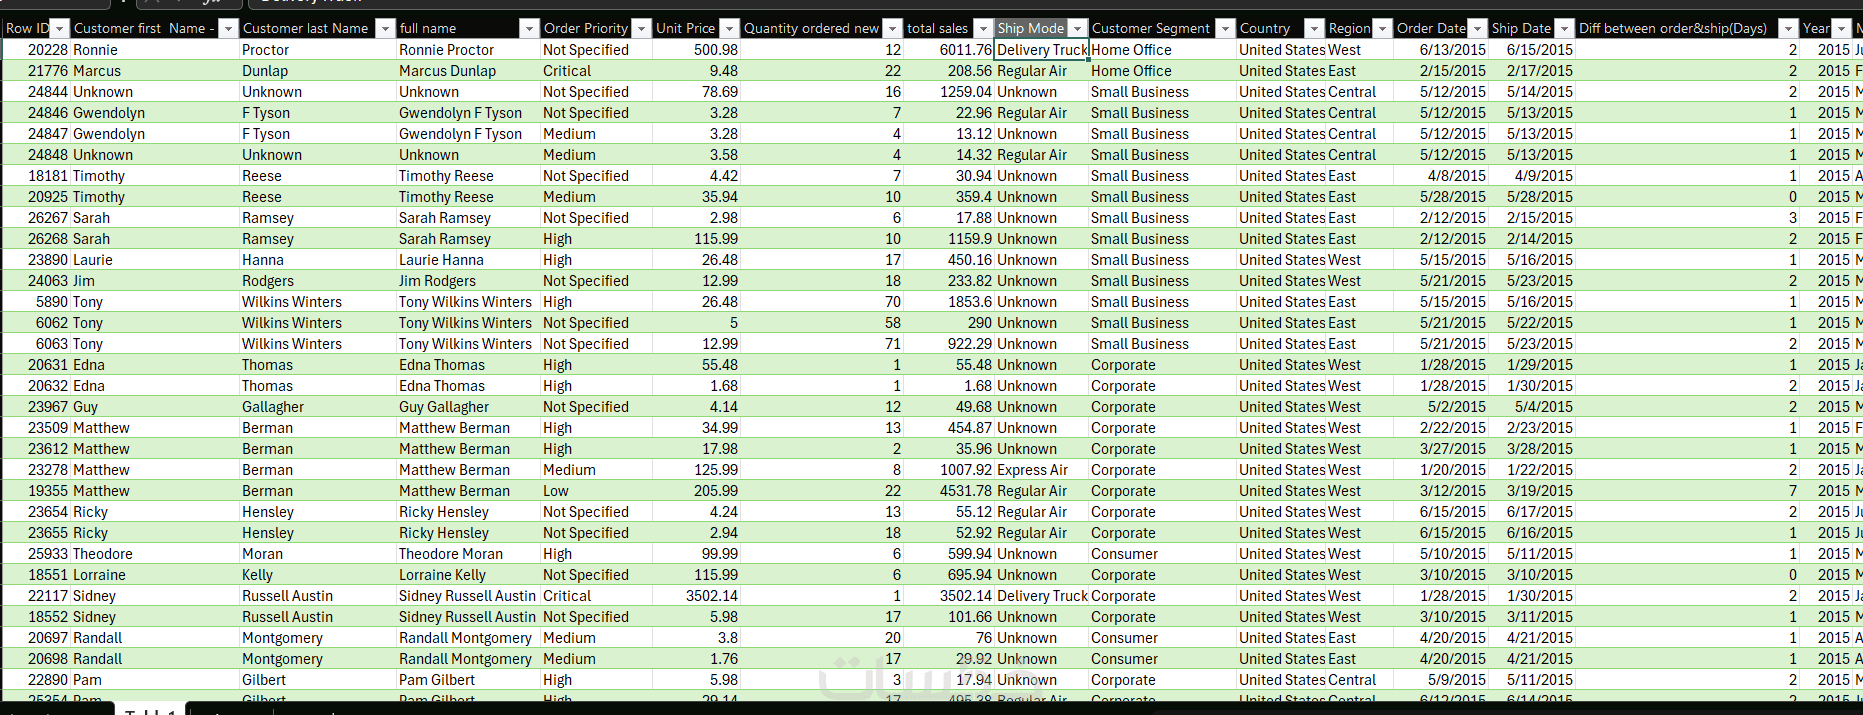Select the total sales cell 1007.92
The image size is (1863, 715).
(x=949, y=470)
